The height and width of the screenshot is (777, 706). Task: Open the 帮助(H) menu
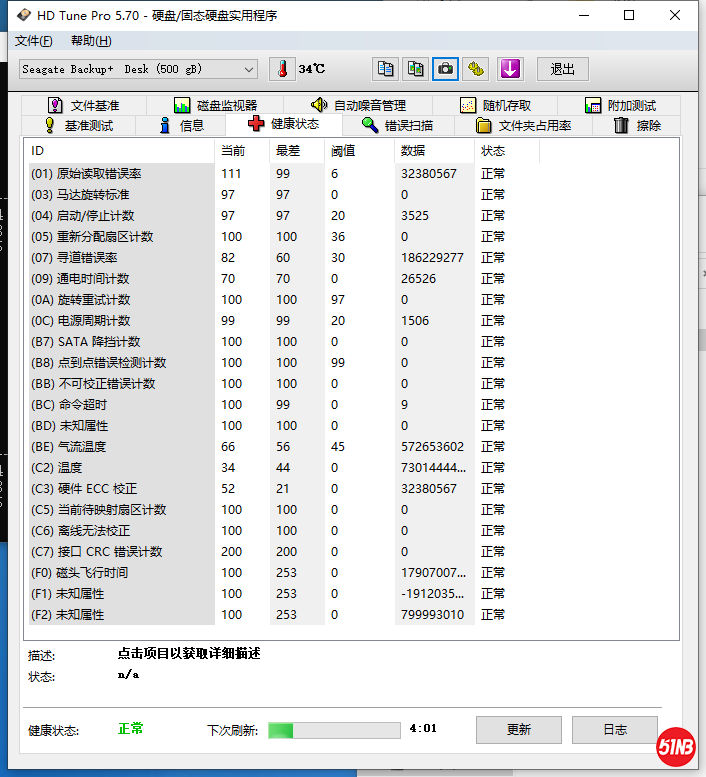click(91, 41)
